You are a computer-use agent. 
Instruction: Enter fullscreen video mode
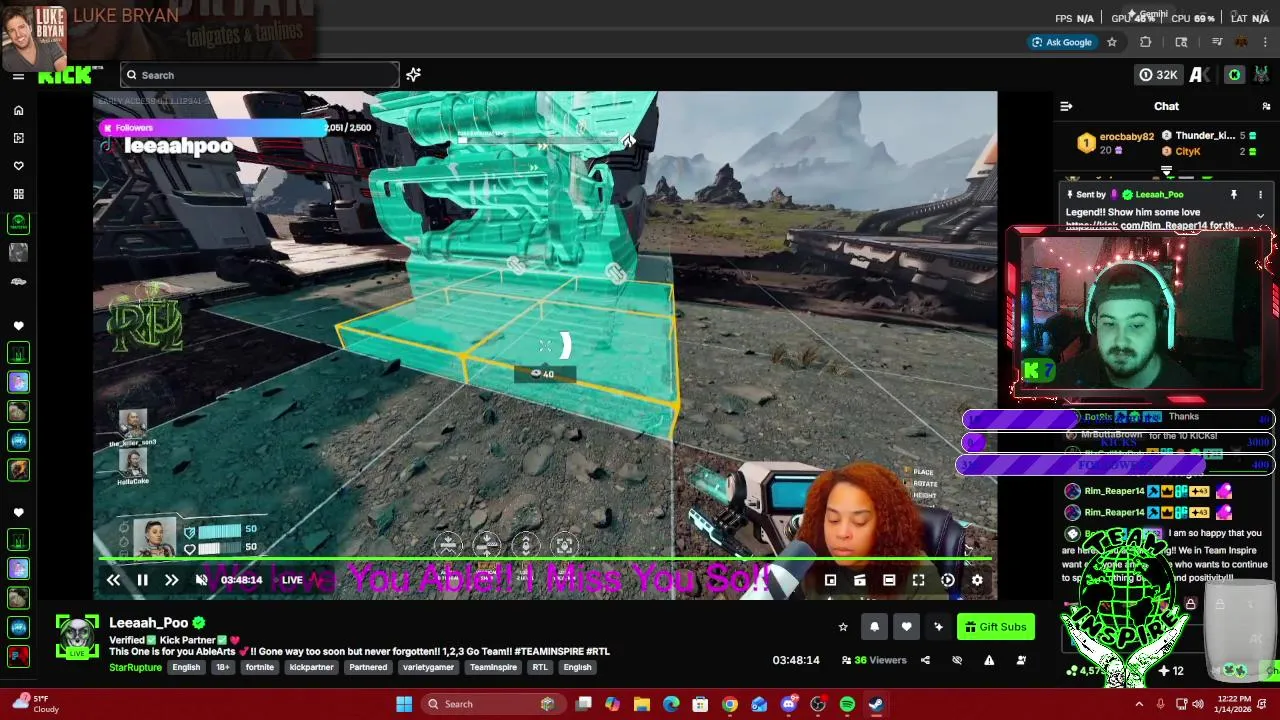918,580
